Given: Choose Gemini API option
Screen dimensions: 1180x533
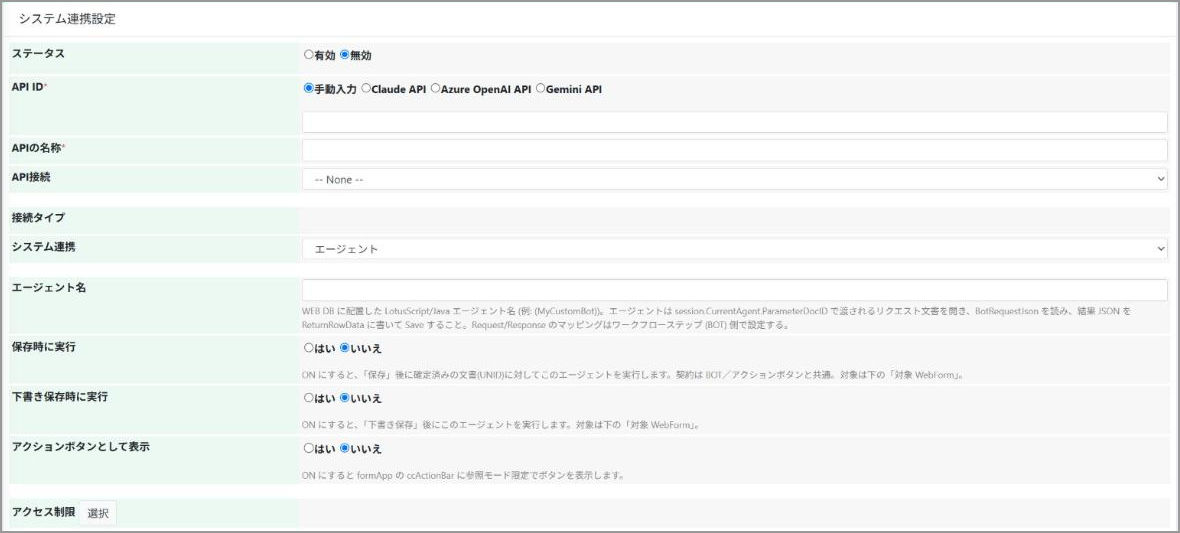Looking at the screenshot, I should (x=540, y=88).
